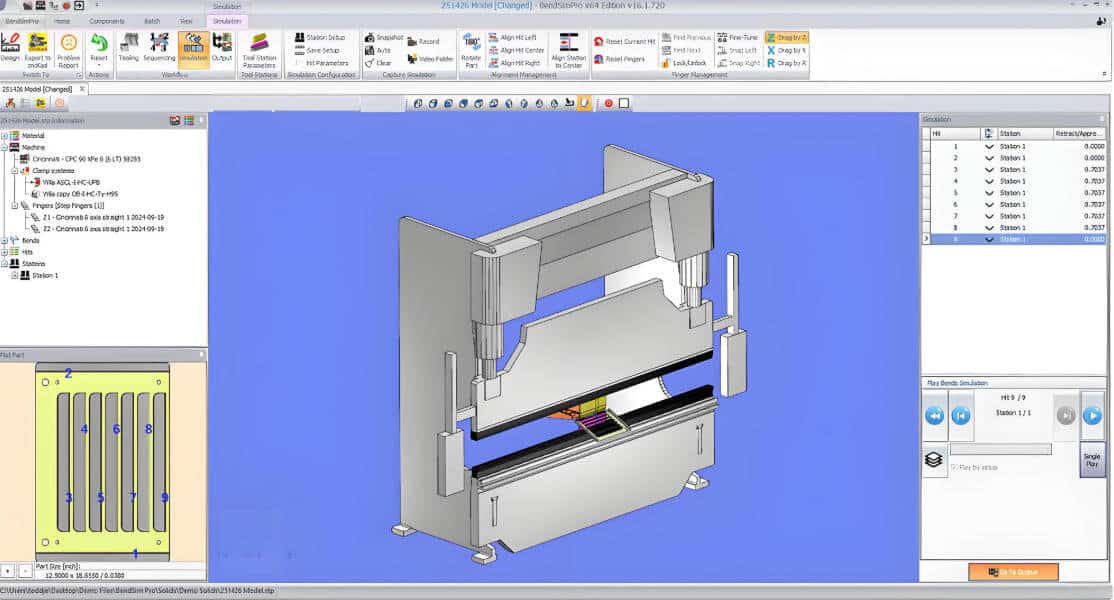Expand the Bends tree node
The height and width of the screenshot is (600, 1114).
pos(4,241)
